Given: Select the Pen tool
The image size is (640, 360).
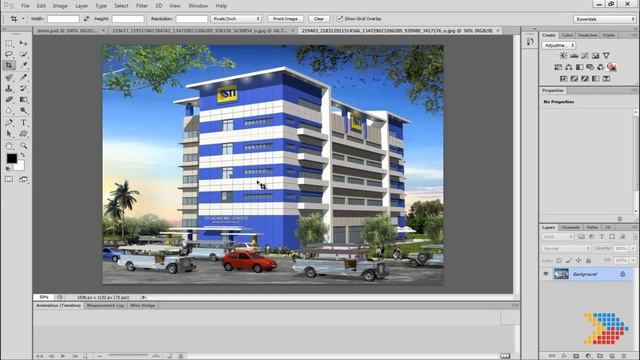Looking at the screenshot, I should [x=9, y=122].
